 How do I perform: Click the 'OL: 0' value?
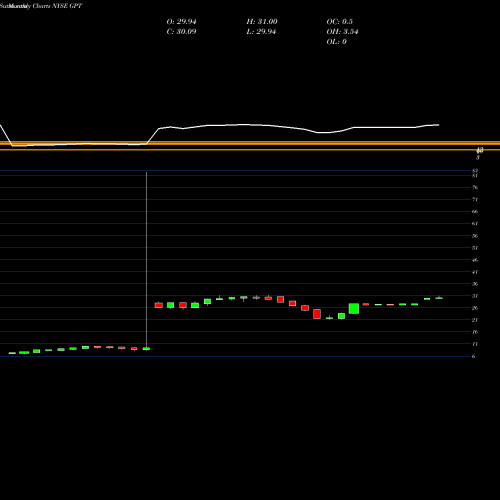336,42
